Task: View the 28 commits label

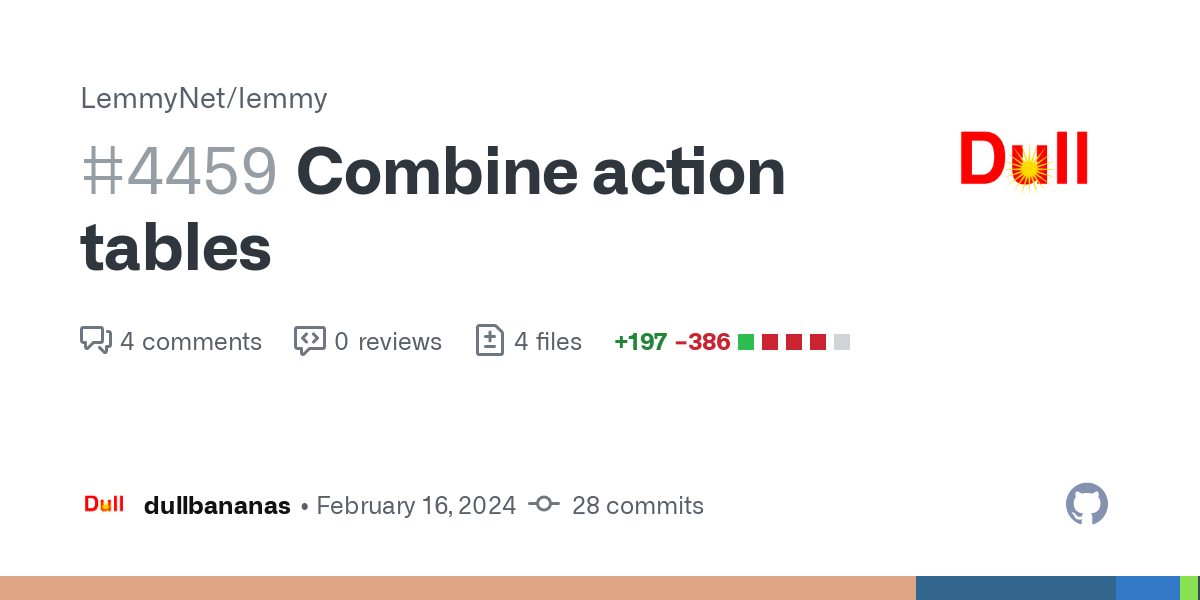Action: 637,506
